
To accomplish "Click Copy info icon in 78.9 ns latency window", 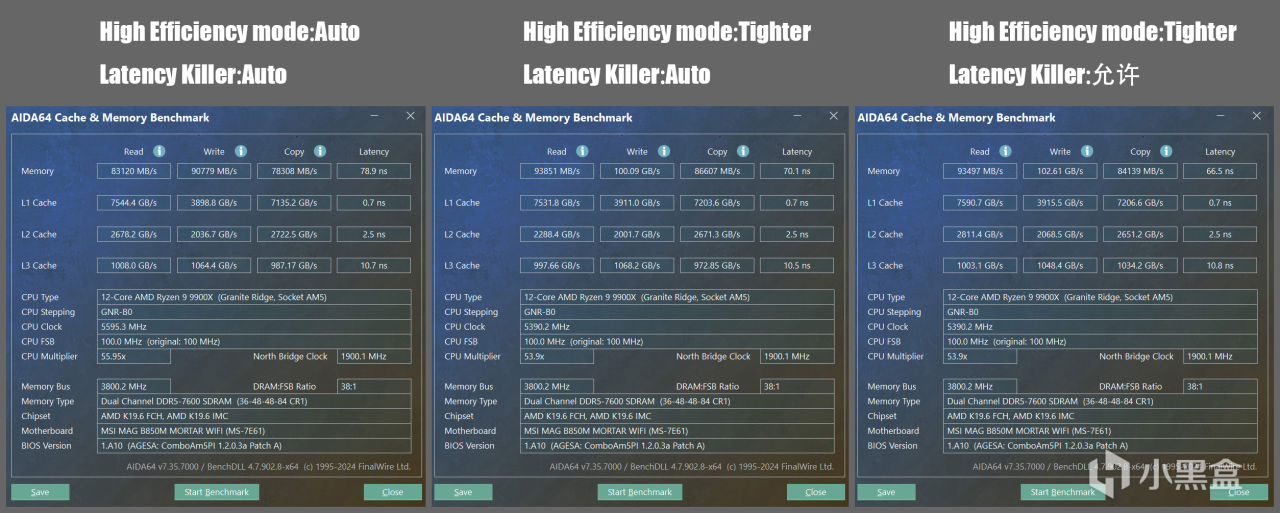I will (320, 151).
